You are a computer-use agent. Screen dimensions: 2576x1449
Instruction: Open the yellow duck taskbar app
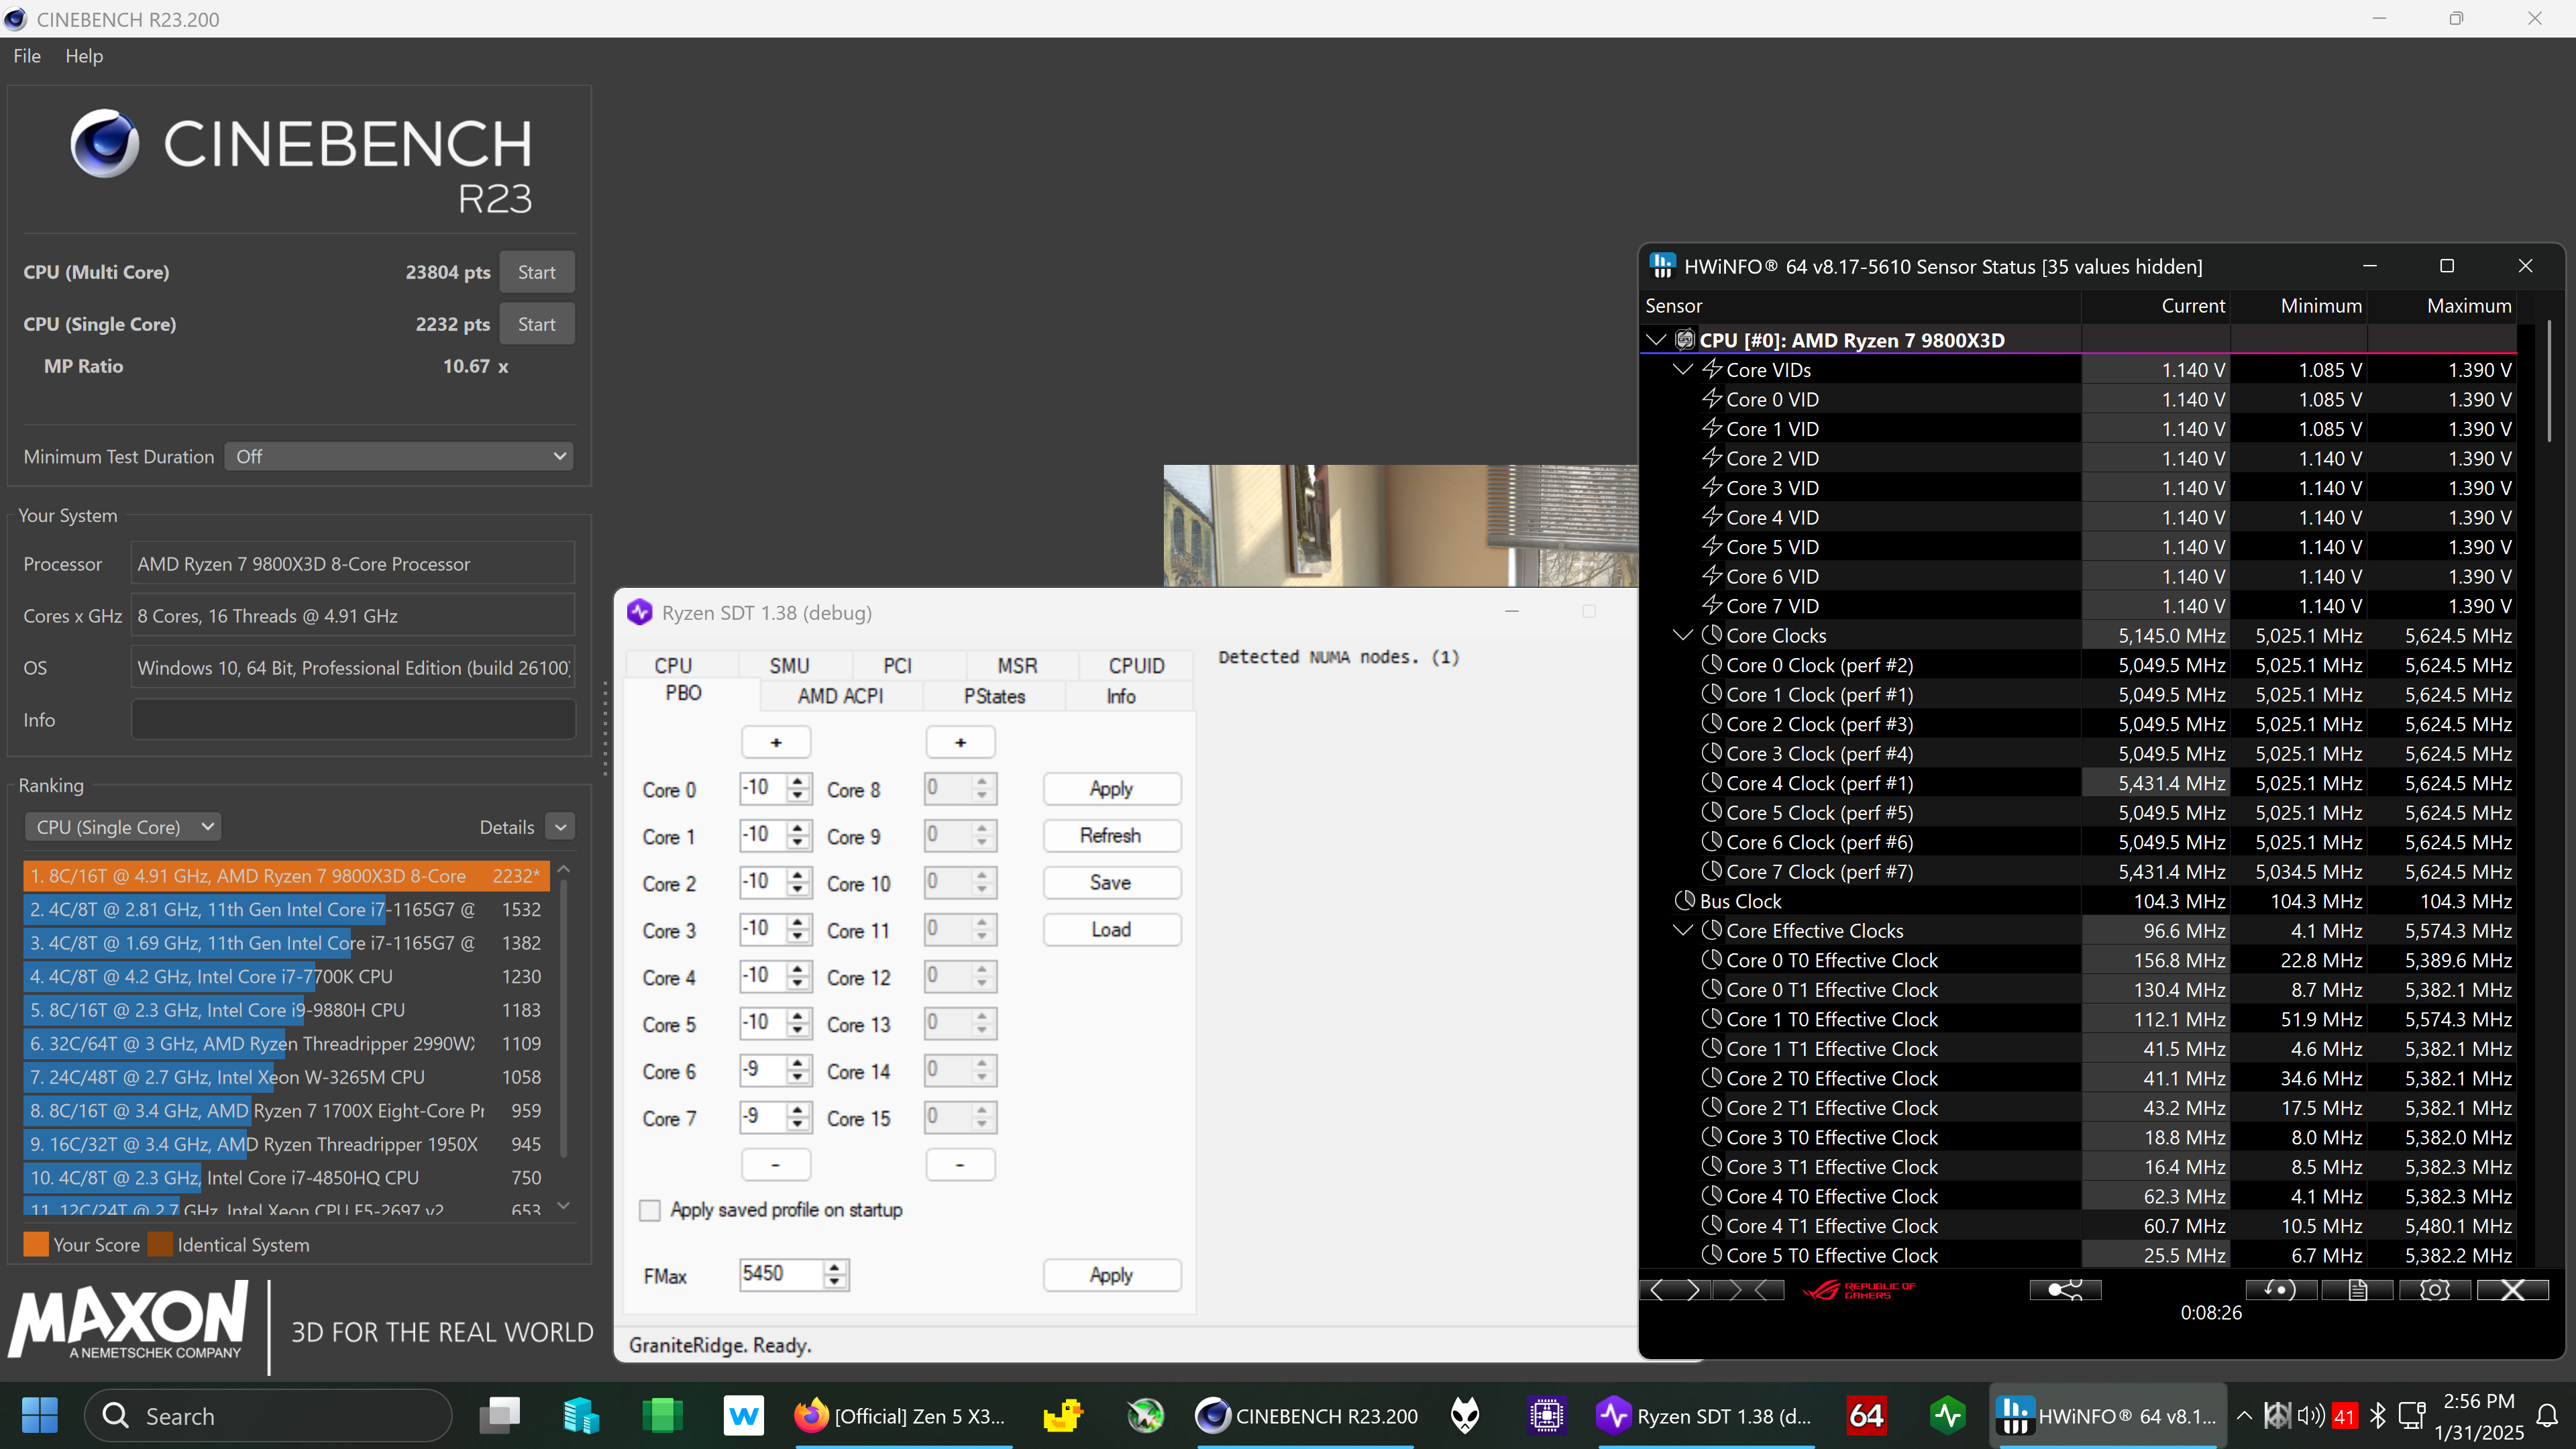[1062, 1416]
